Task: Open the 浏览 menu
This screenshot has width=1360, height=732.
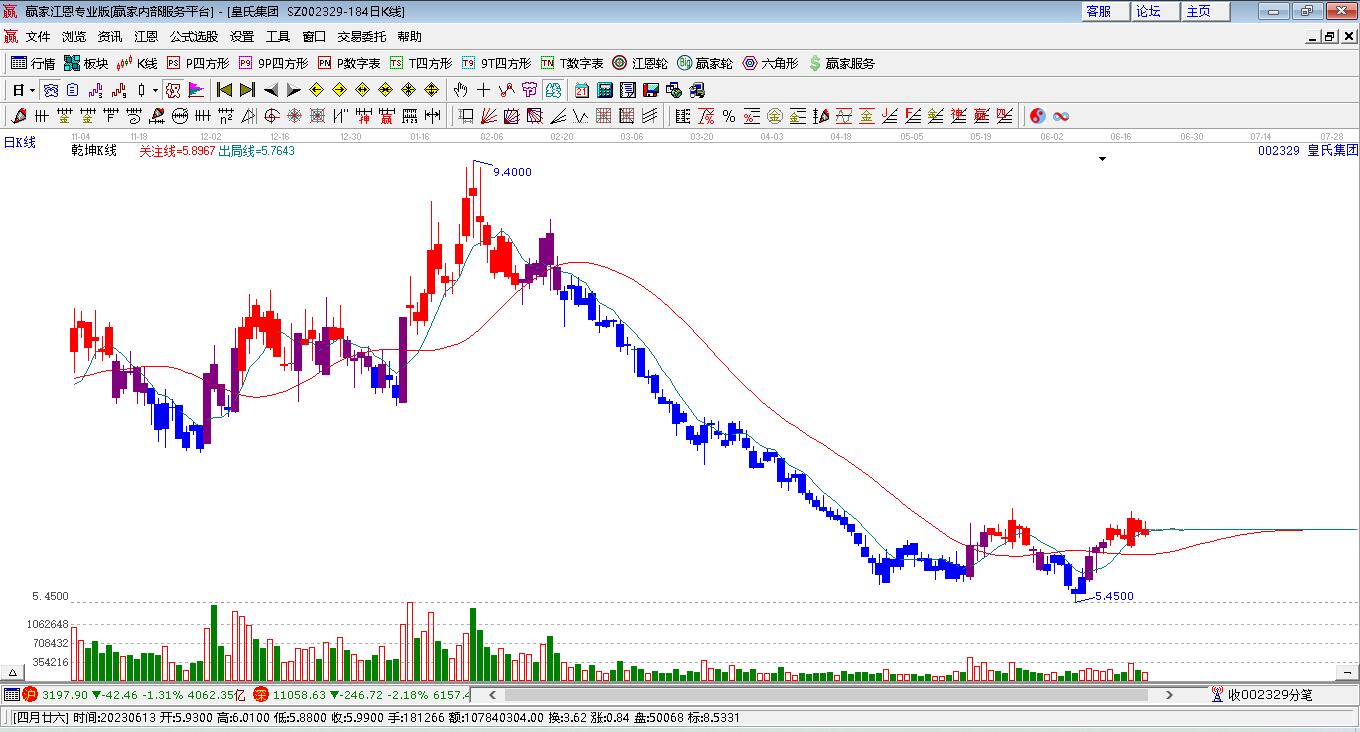Action: 74,37
